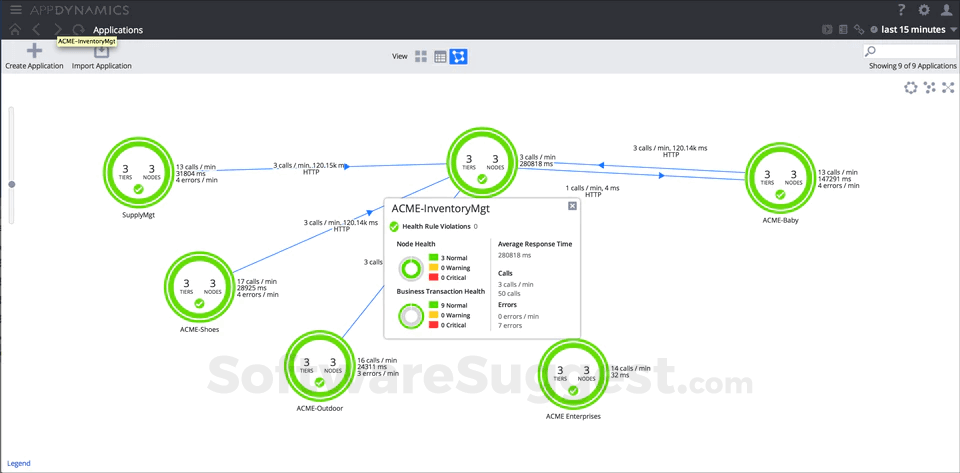Click the chain link share icon
Image resolution: width=960 pixels, height=473 pixels.
859,29
